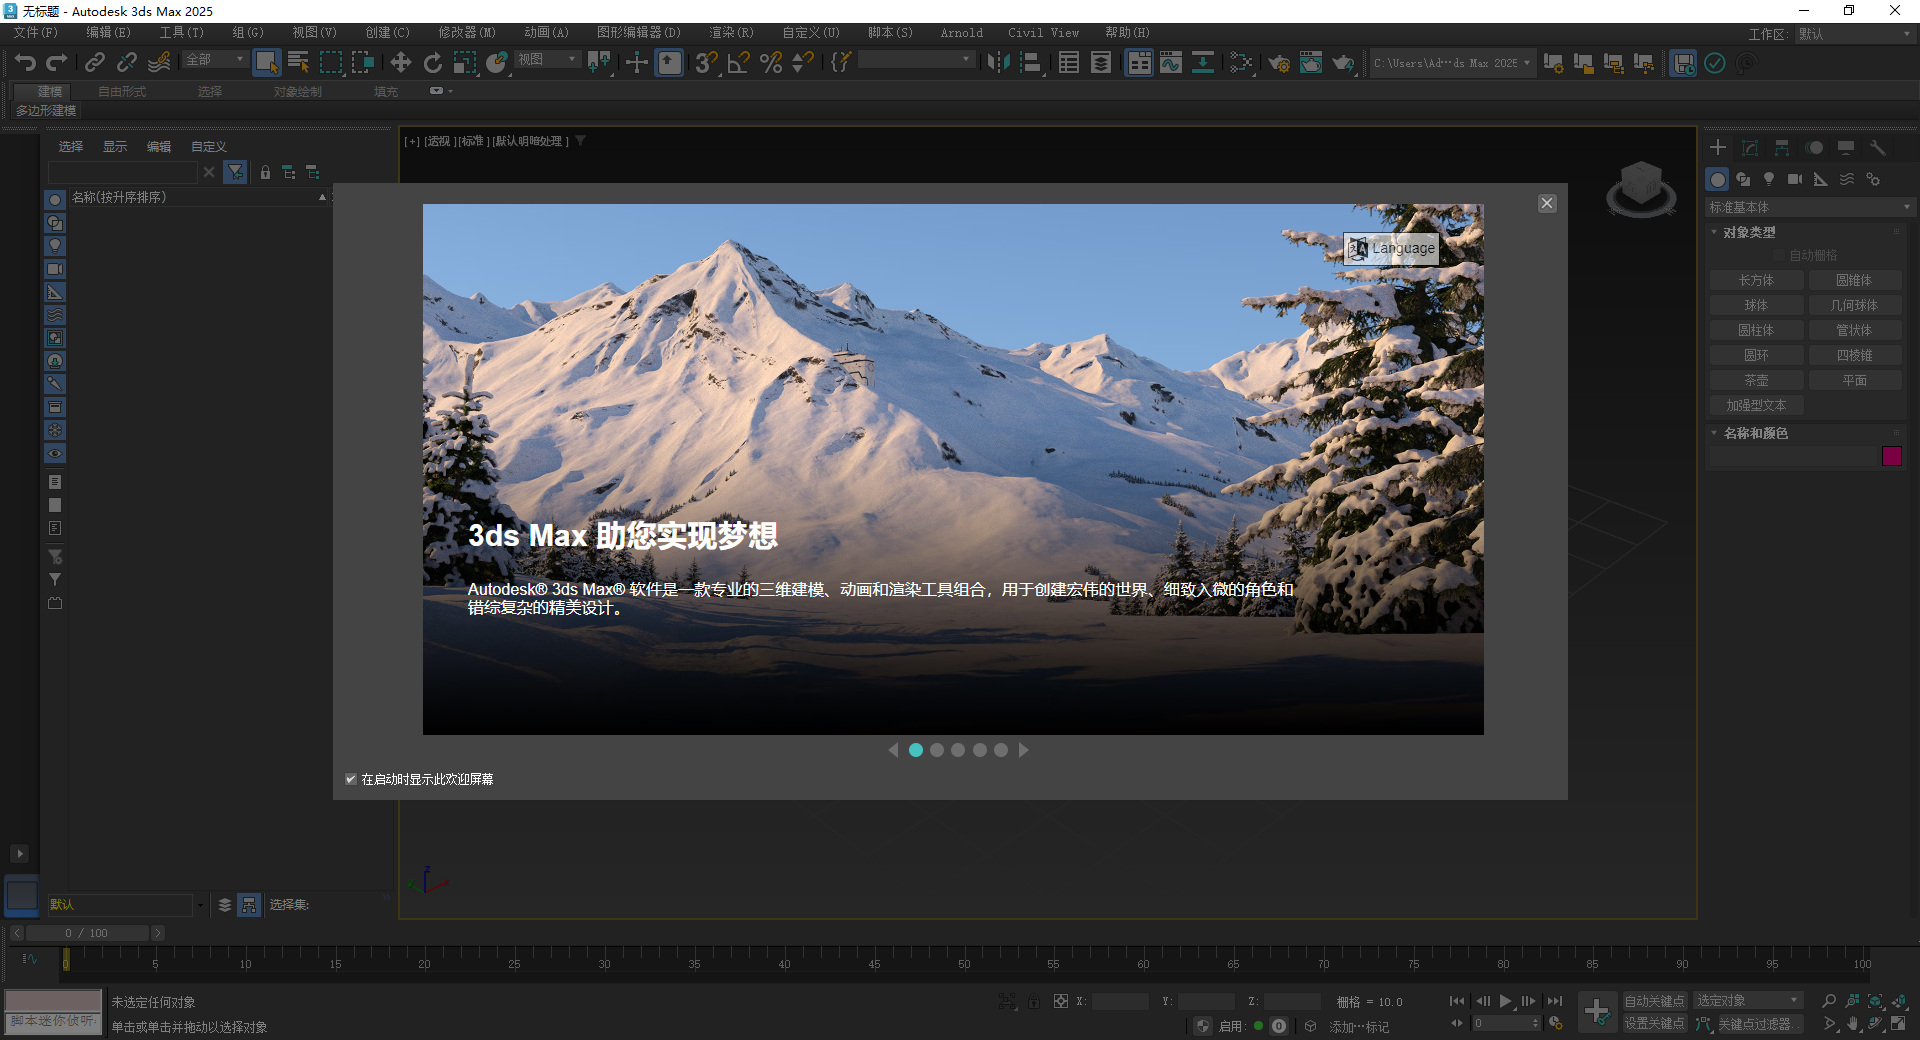Open the 渲染 menu
1920x1040 pixels.
pyautogui.click(x=731, y=32)
